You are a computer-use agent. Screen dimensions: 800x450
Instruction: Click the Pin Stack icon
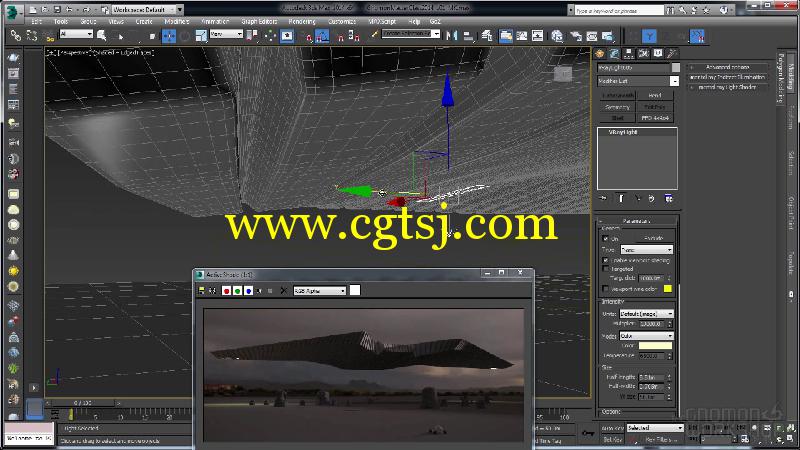(604, 198)
